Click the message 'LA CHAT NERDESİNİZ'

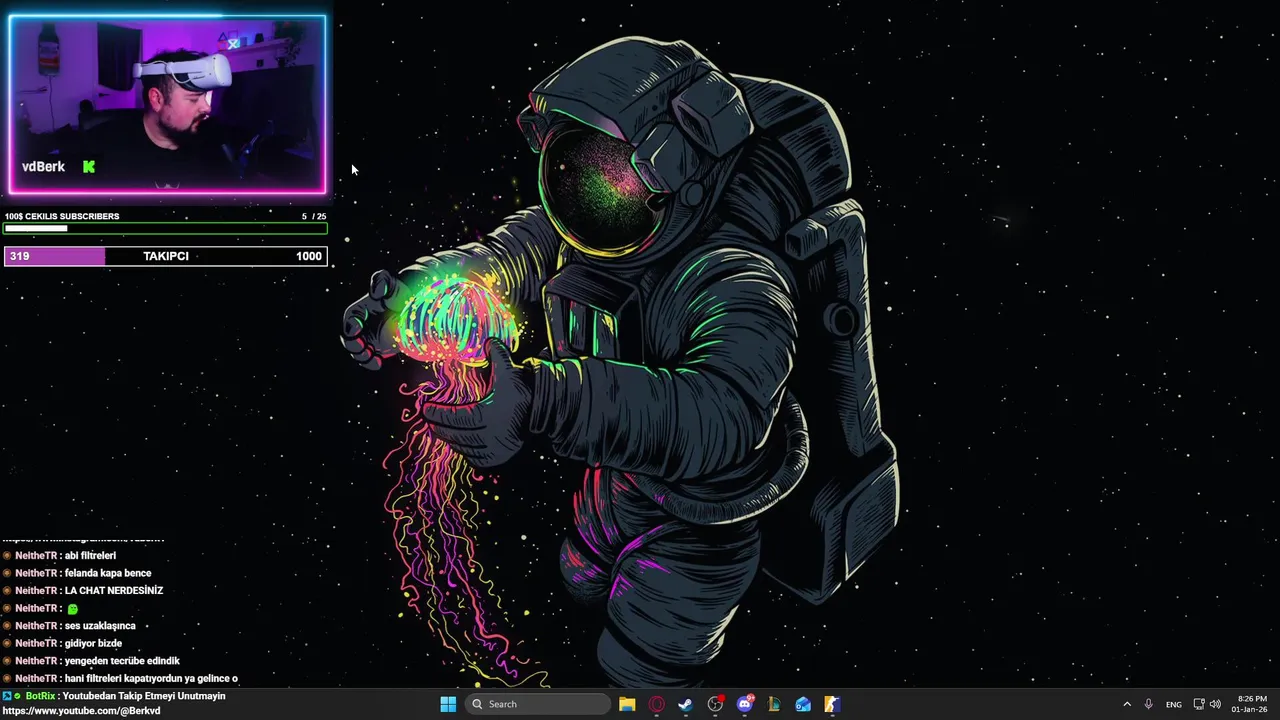click(113, 591)
